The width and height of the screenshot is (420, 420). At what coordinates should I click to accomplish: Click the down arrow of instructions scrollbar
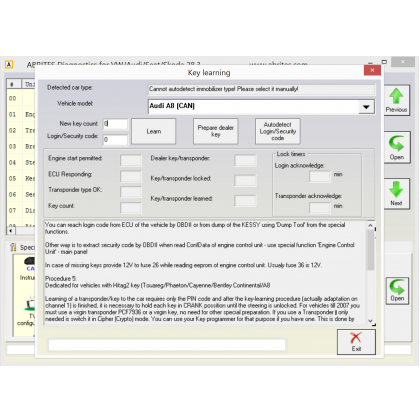point(370,321)
